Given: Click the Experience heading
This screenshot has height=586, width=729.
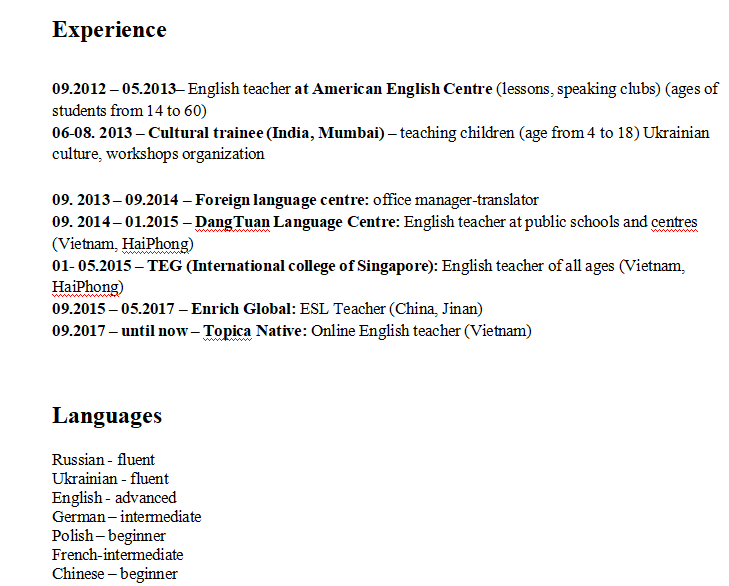Looking at the screenshot, I should coord(109,30).
